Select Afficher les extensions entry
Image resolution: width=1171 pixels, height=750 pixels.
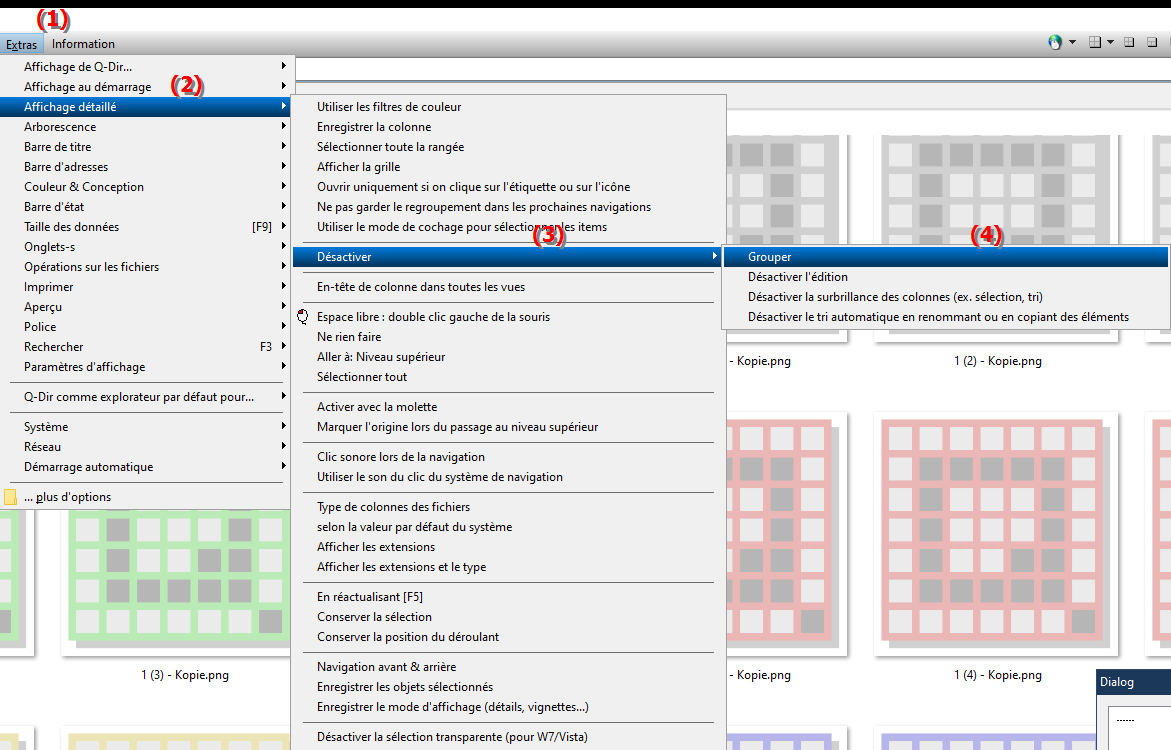tap(507, 548)
